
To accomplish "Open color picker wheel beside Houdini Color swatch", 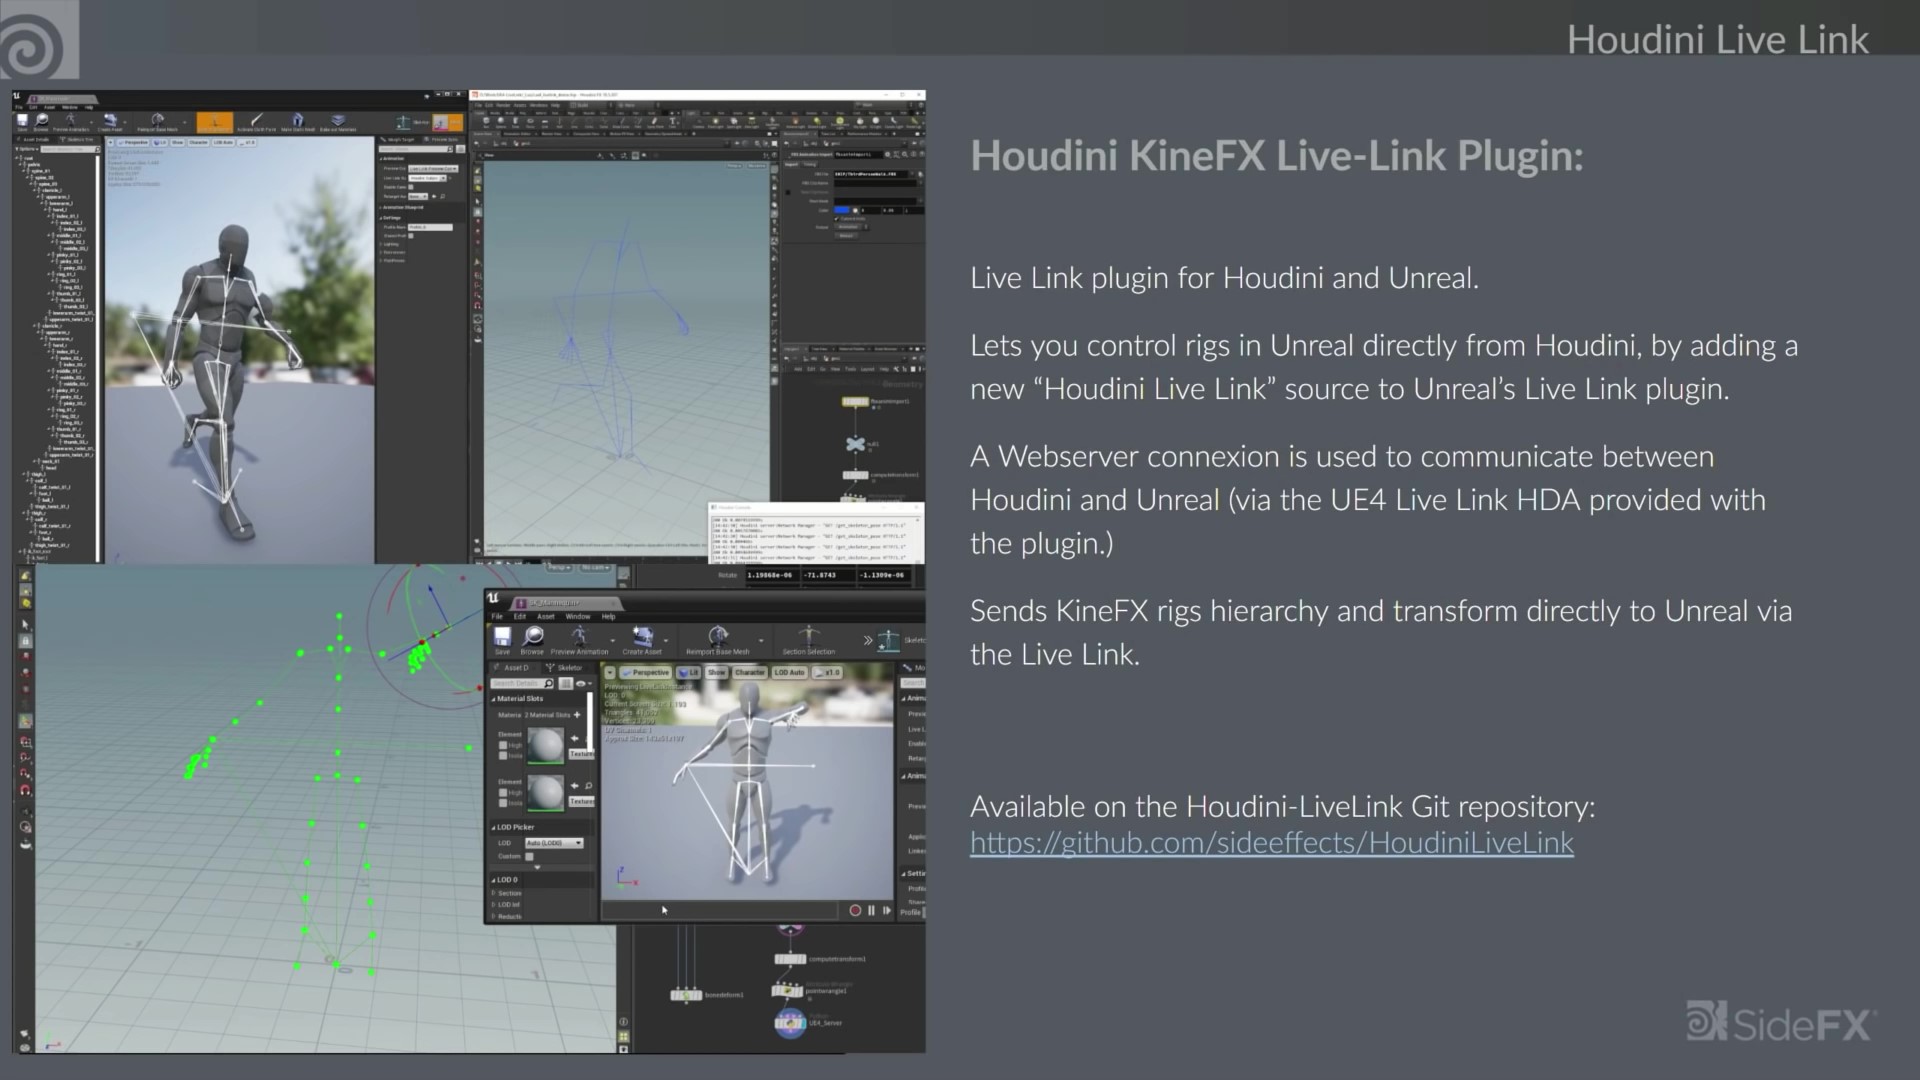I will [855, 210].
